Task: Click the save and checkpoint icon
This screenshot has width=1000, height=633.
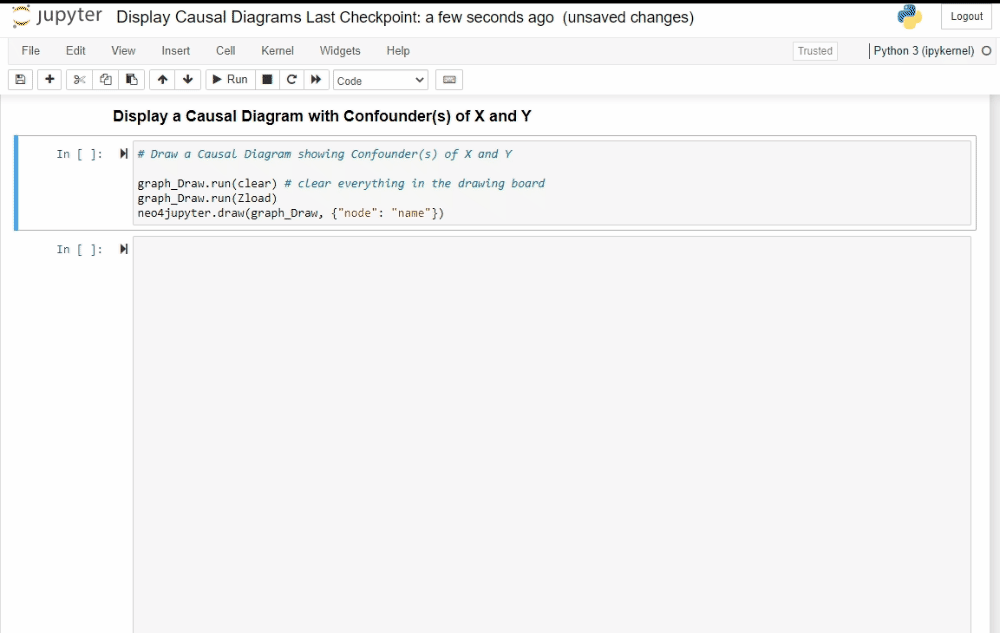Action: (20, 80)
